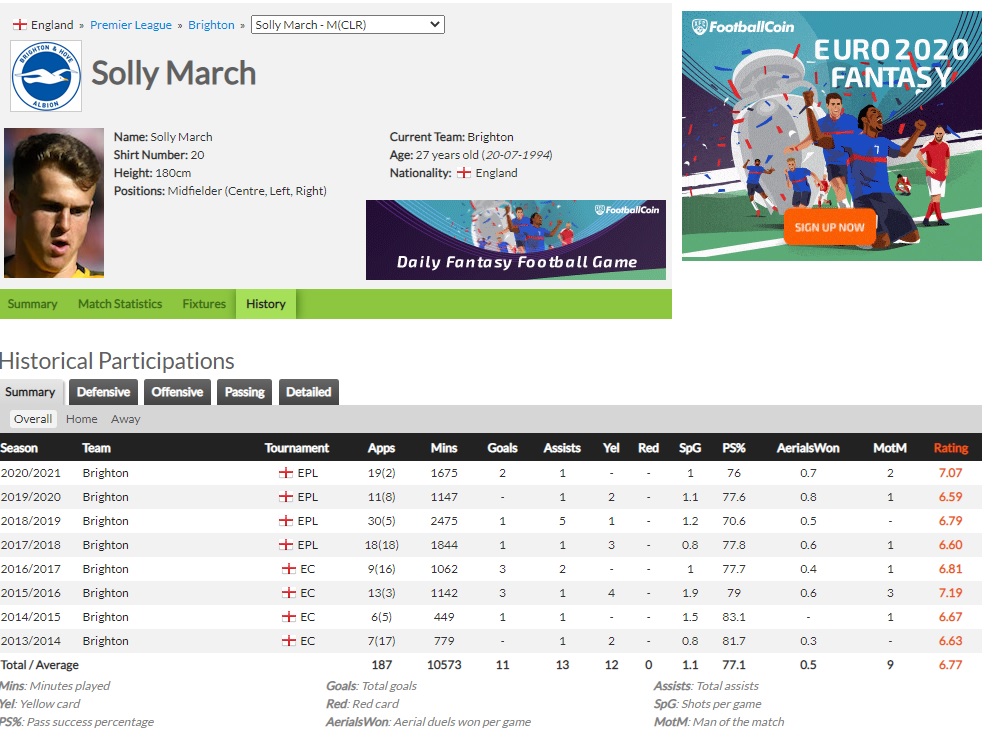Image resolution: width=994 pixels, height=738 pixels.
Task: Switch to the Summary player tab
Action: [x=32, y=304]
